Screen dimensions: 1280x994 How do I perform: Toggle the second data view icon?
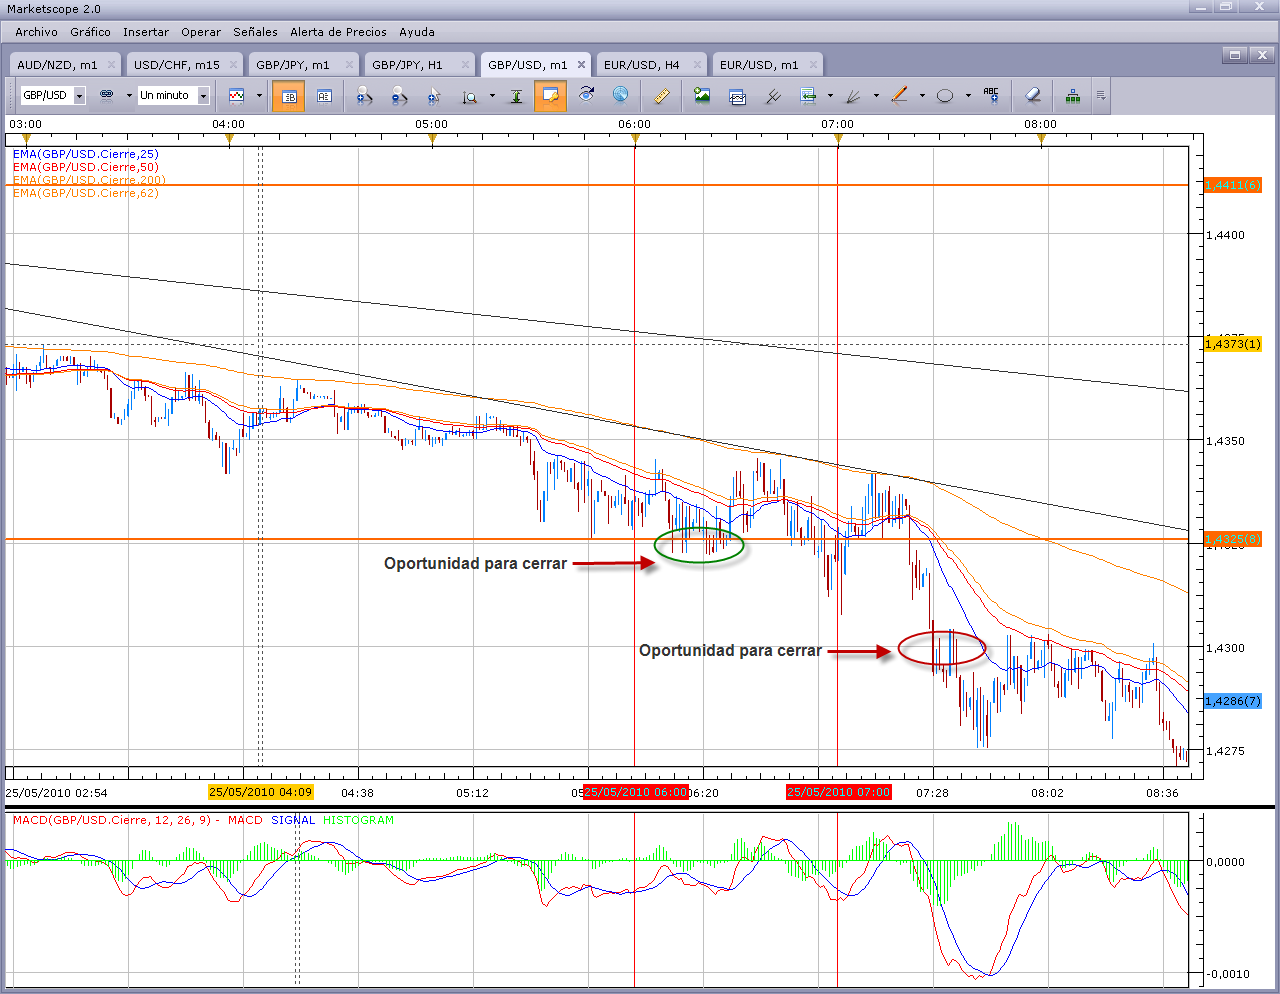click(x=324, y=96)
